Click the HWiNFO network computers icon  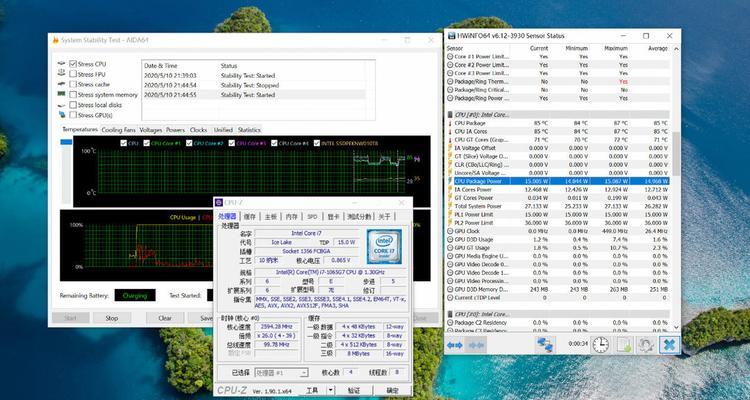click(x=545, y=344)
